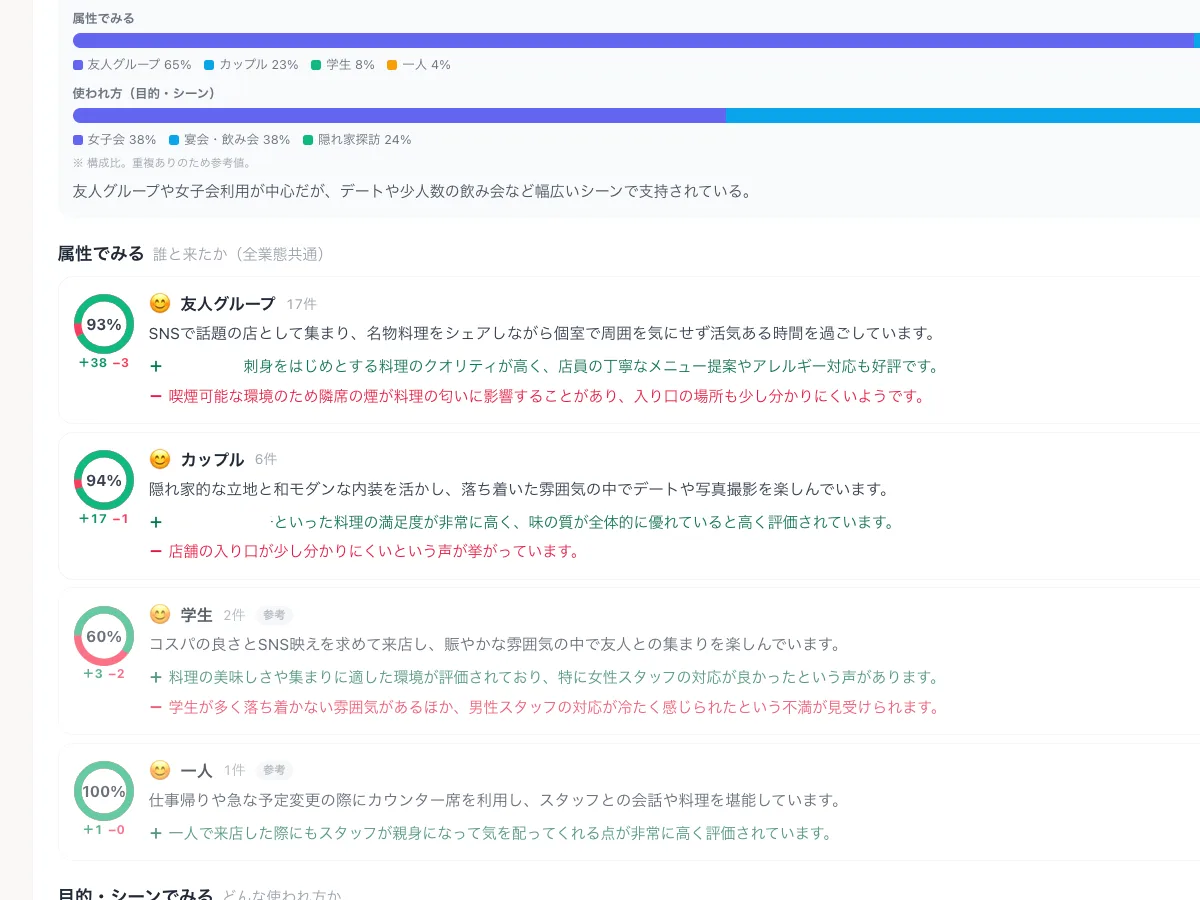Click the 94% donut chart for カップル
Viewport: 1200px width, 900px height.
click(104, 480)
